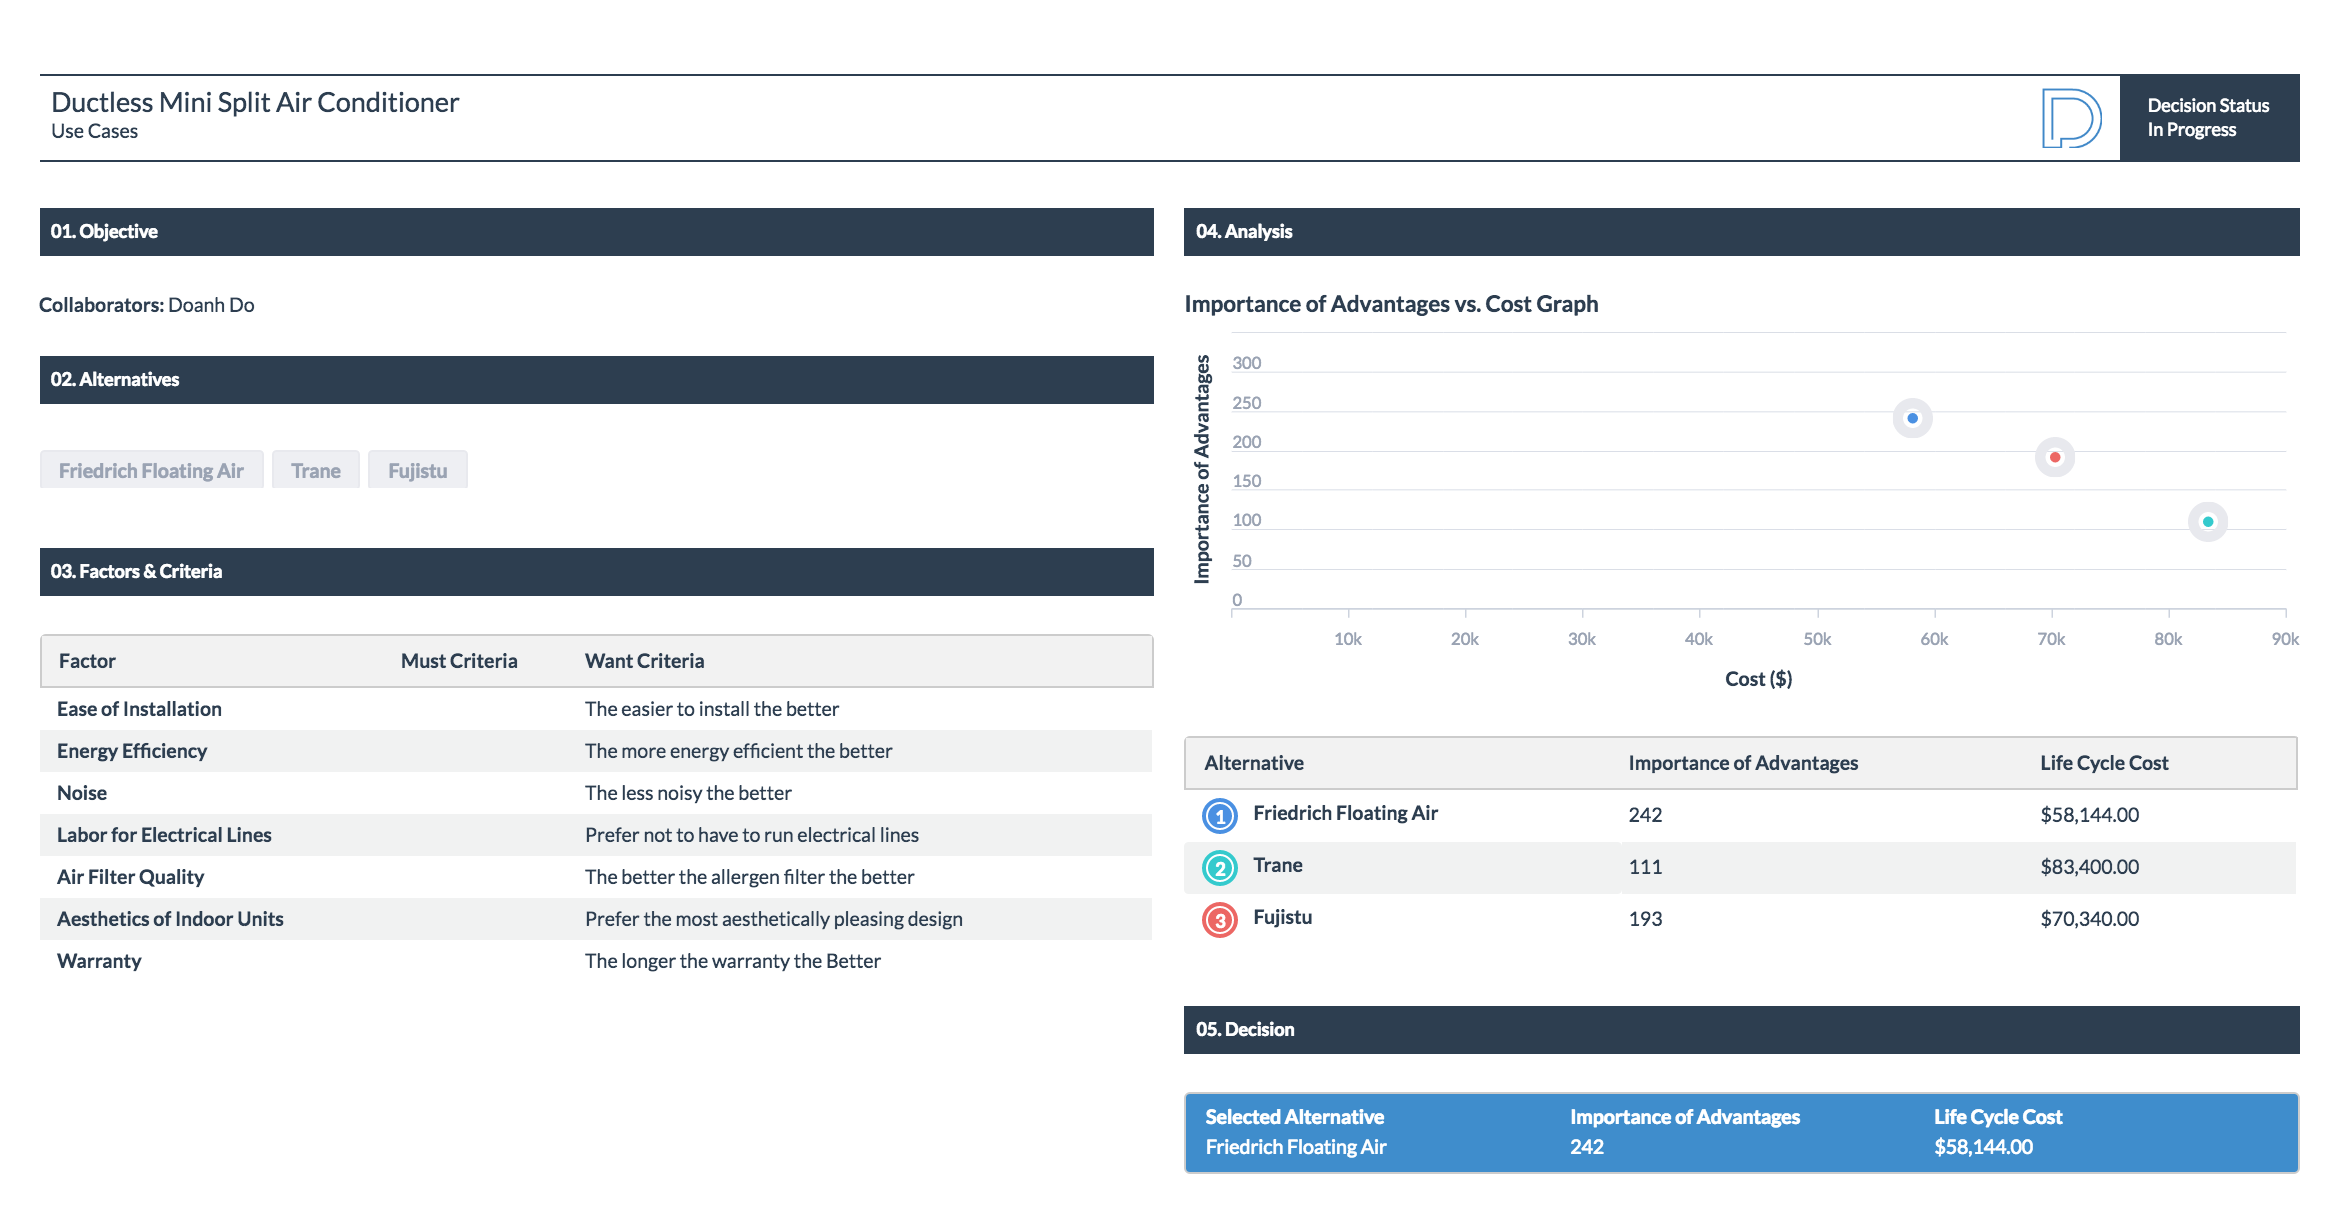The image size is (2330, 1206).
Task: Click the Life Cycle Cost column header
Action: (x=2104, y=763)
